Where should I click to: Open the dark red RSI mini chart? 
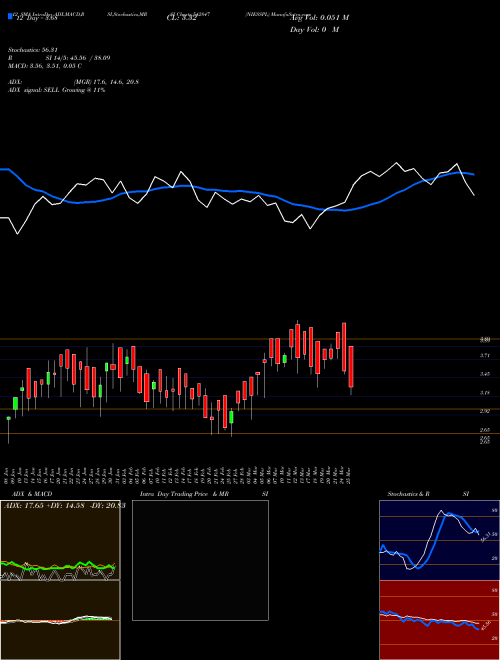(439, 620)
